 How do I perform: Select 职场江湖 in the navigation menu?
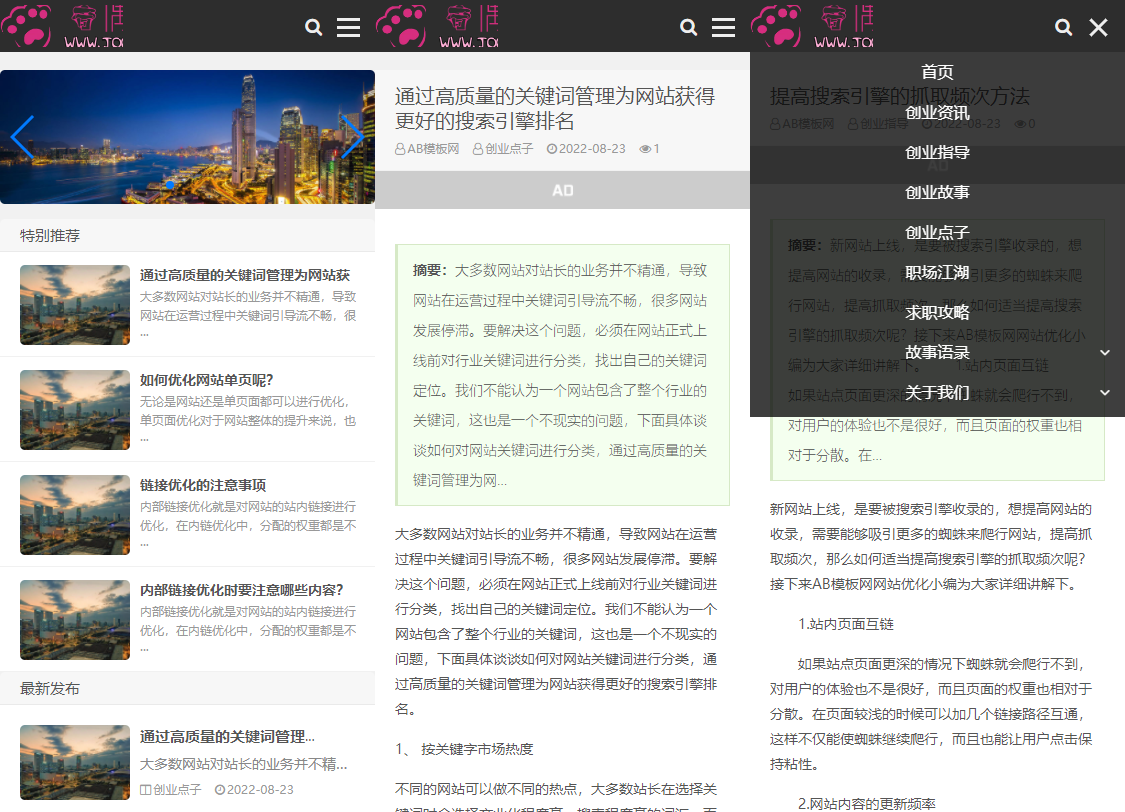coord(937,273)
